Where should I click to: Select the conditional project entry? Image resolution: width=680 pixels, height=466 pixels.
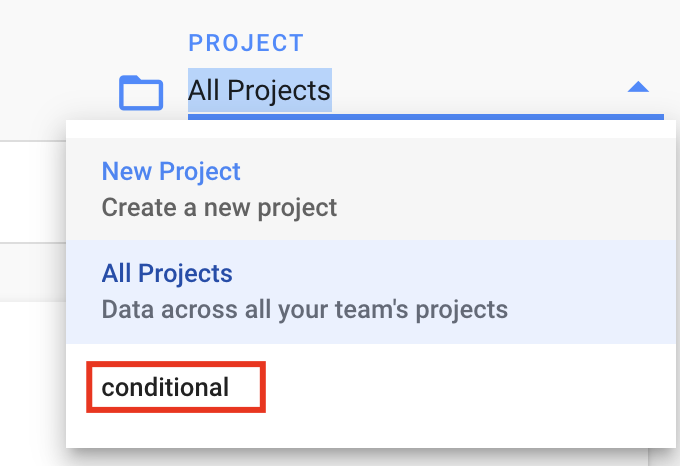coord(165,387)
